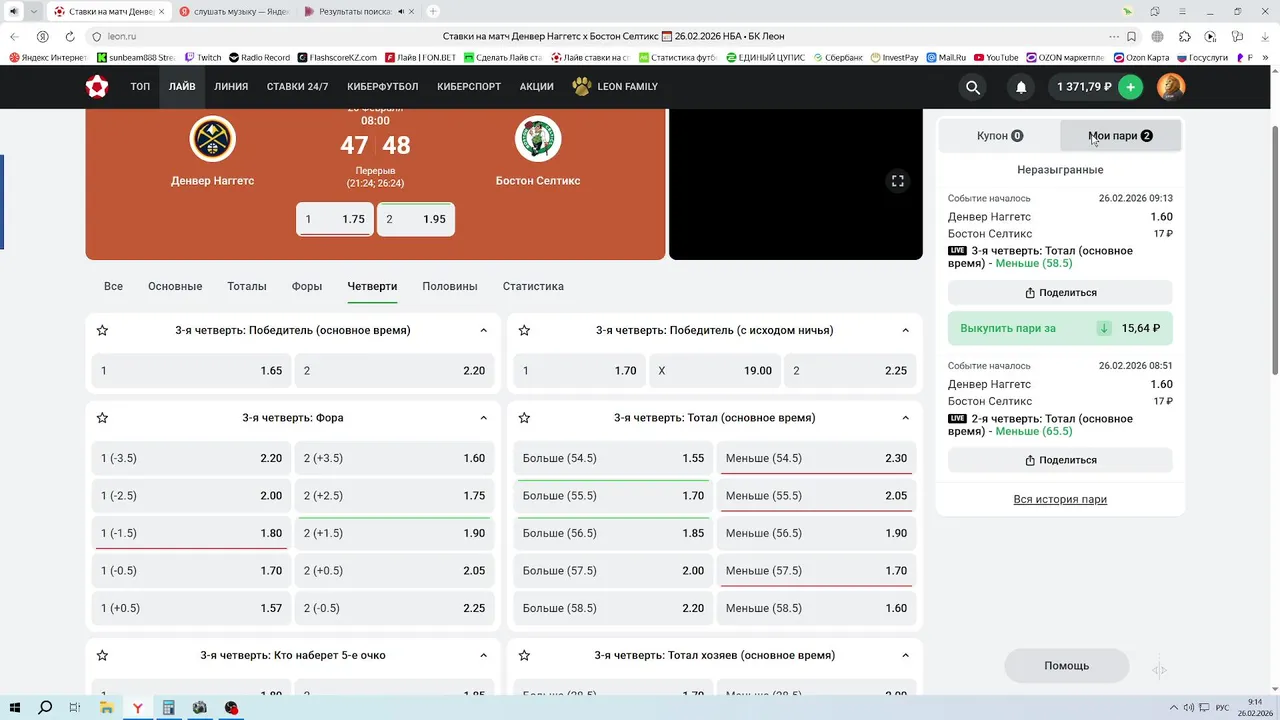Share the 2-я четверть bet via Поделиться

pyautogui.click(x=1060, y=460)
